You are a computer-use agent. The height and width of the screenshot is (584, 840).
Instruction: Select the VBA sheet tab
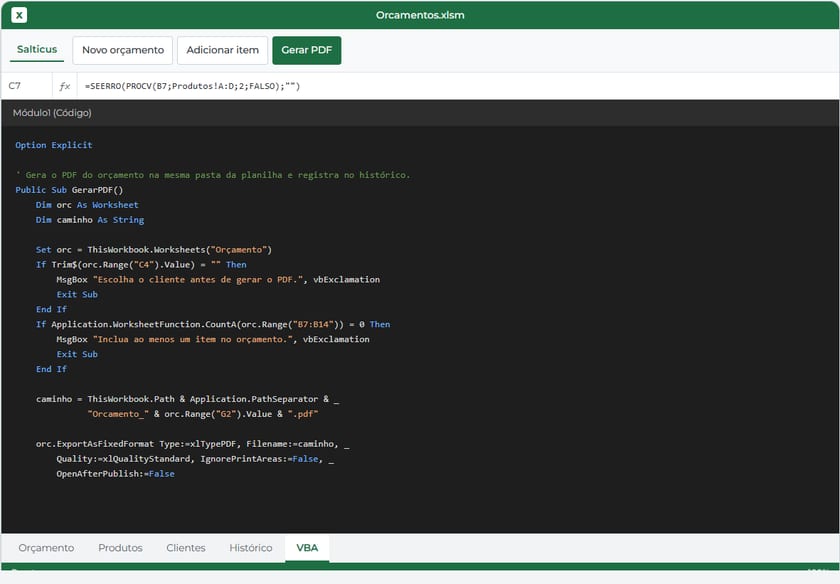point(307,548)
